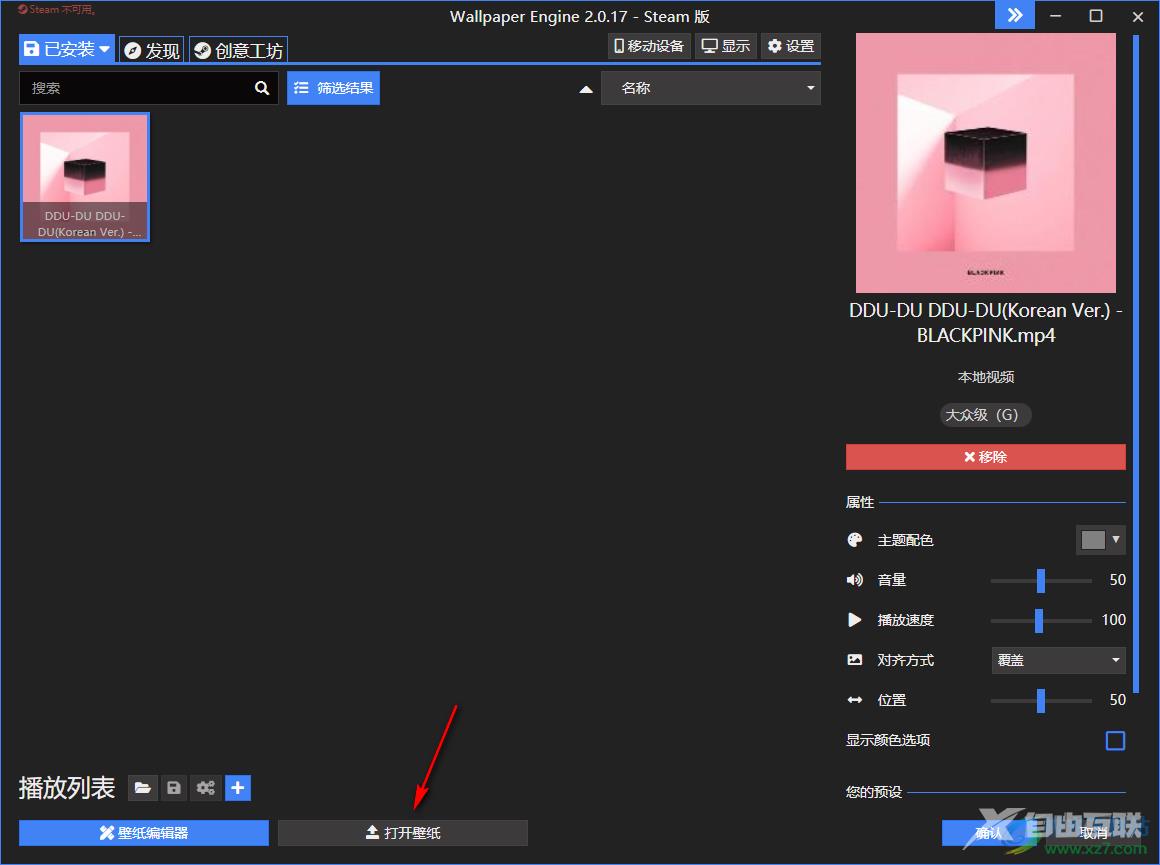Open playlist settings gears icon

point(206,788)
